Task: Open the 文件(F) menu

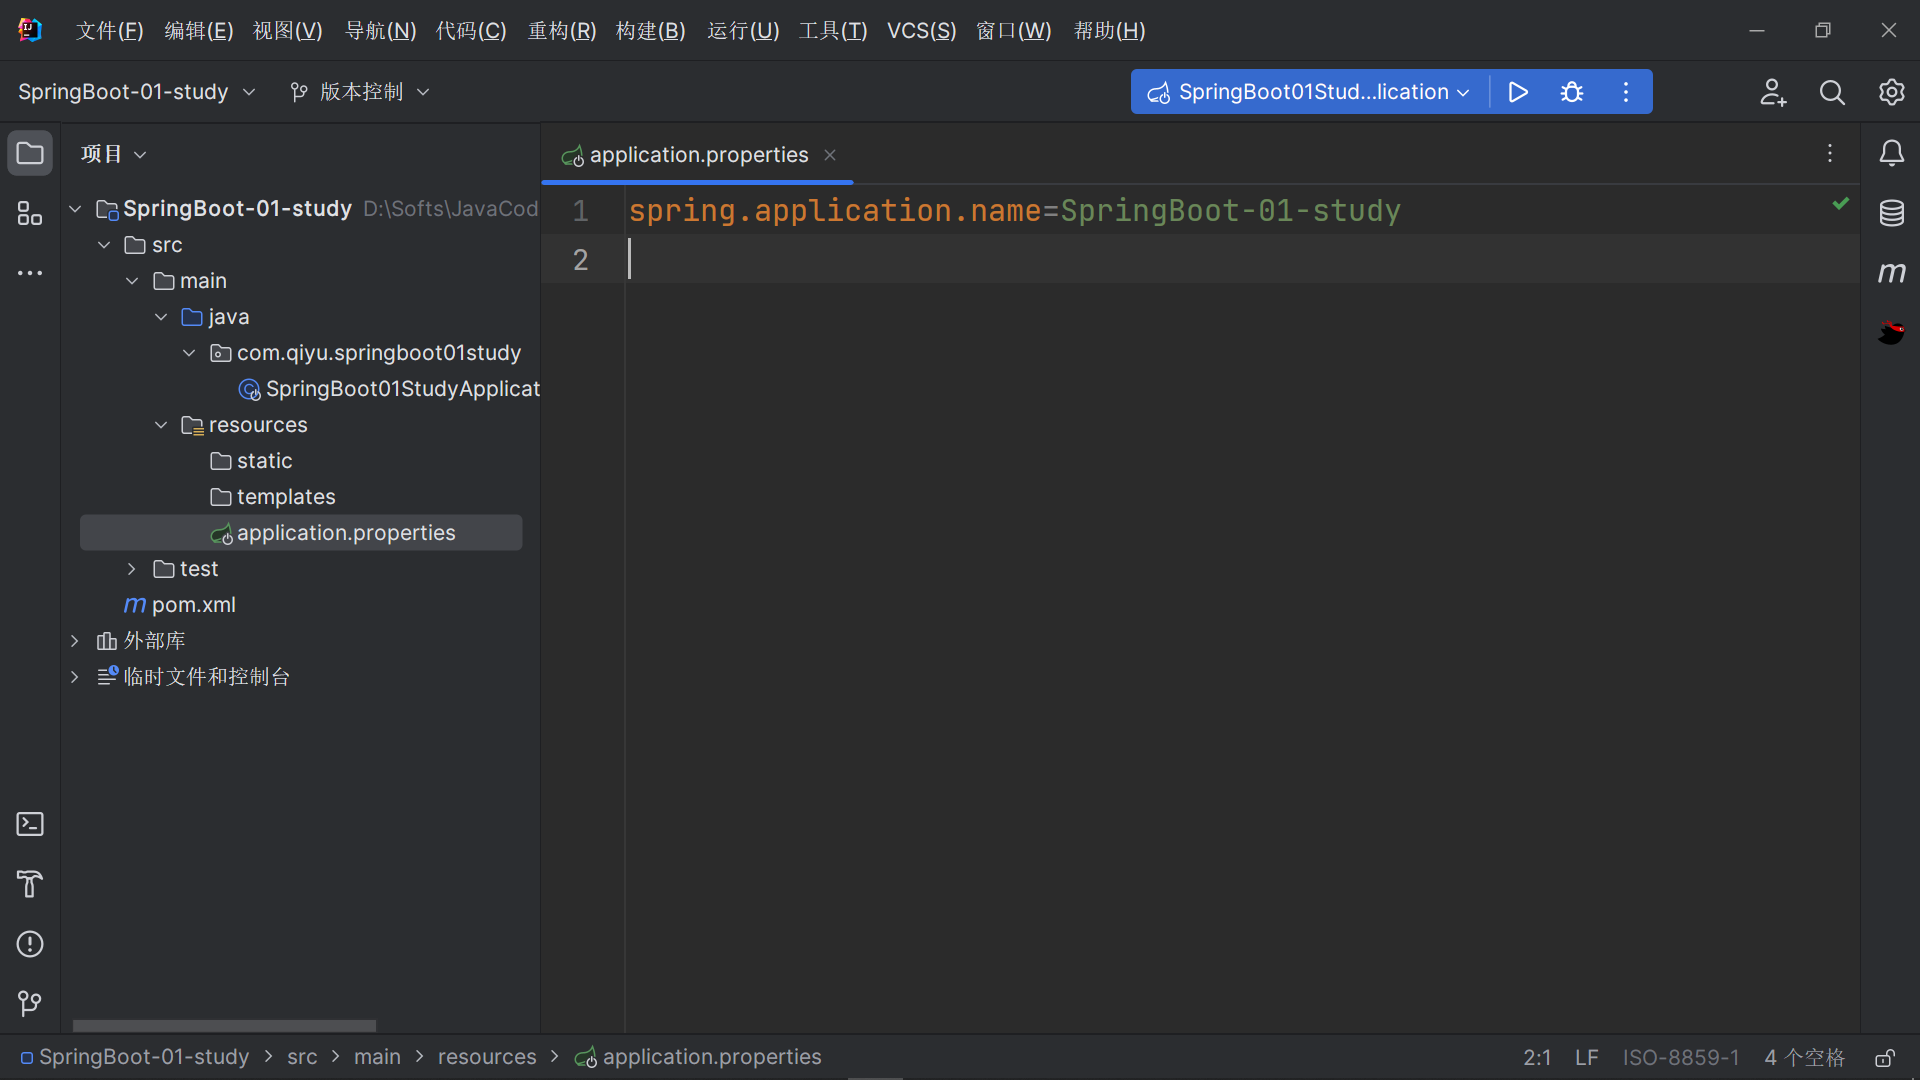Action: point(108,30)
